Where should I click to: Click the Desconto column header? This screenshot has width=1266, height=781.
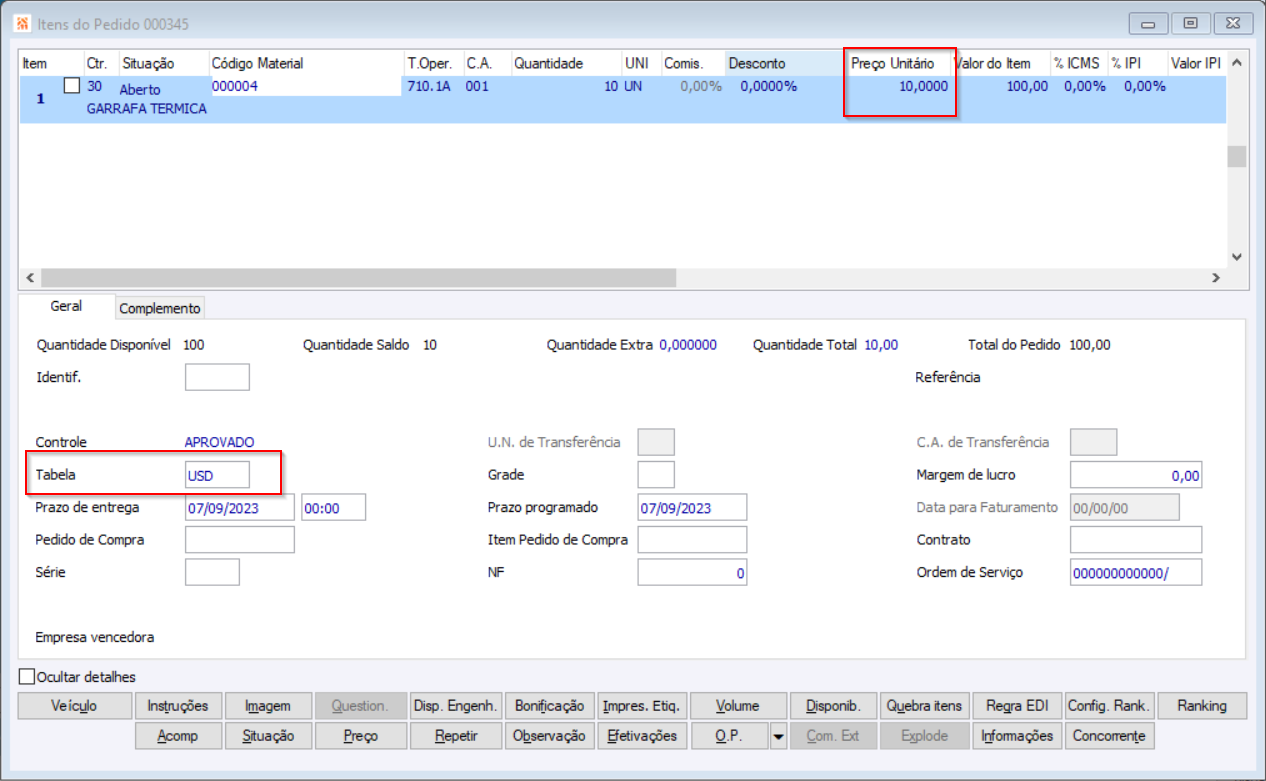click(785, 63)
